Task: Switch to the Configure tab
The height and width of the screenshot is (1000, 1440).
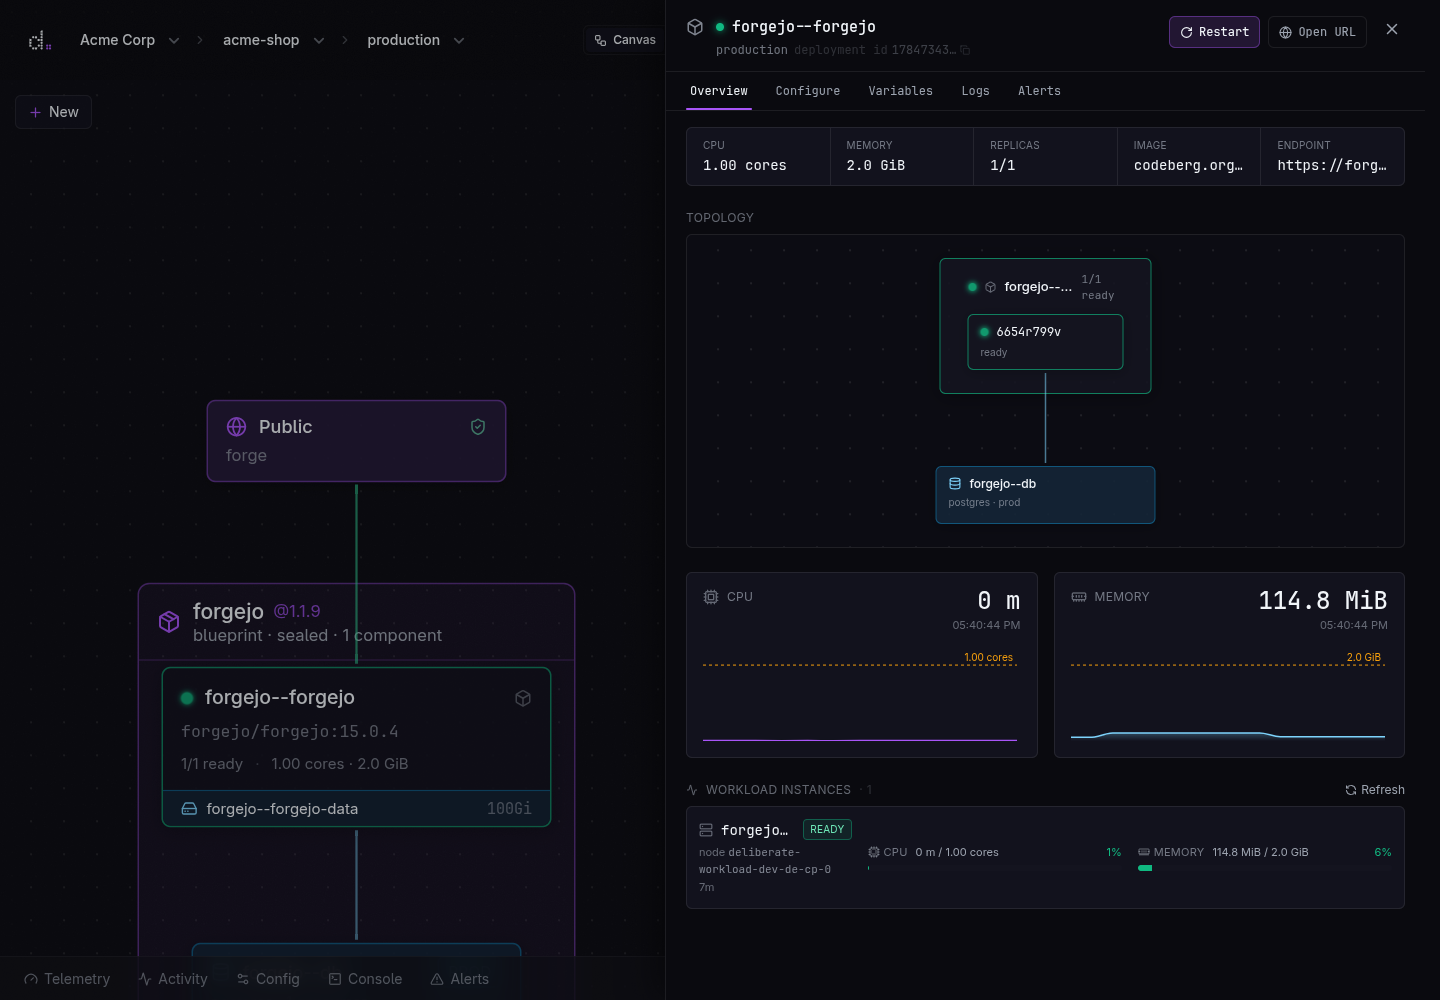Action: coord(808,91)
